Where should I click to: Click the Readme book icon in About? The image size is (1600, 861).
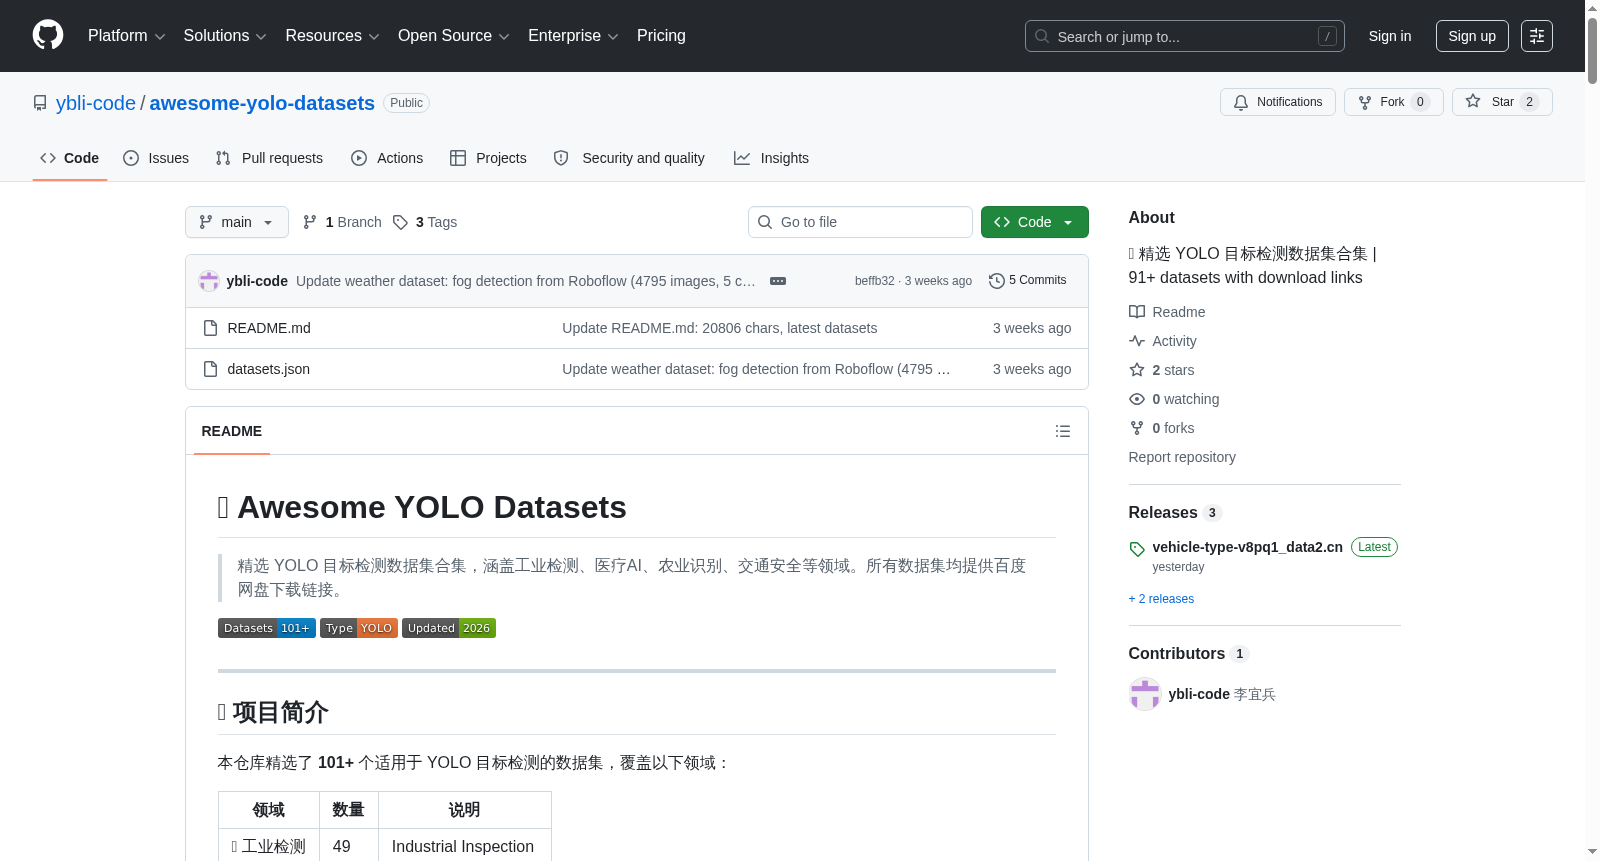(x=1137, y=312)
